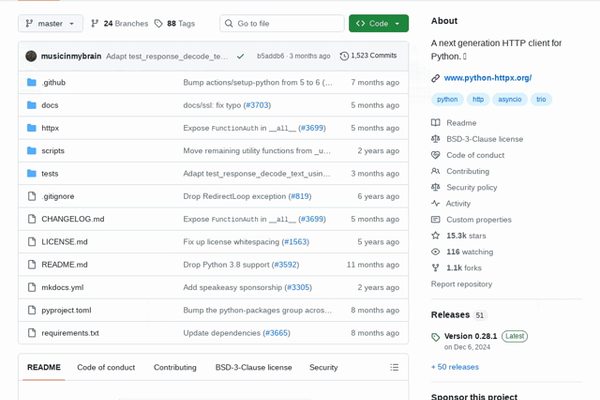Image resolution: width=600 pixels, height=400 pixels.
Task: Open the README outline list icon
Action: tap(394, 367)
